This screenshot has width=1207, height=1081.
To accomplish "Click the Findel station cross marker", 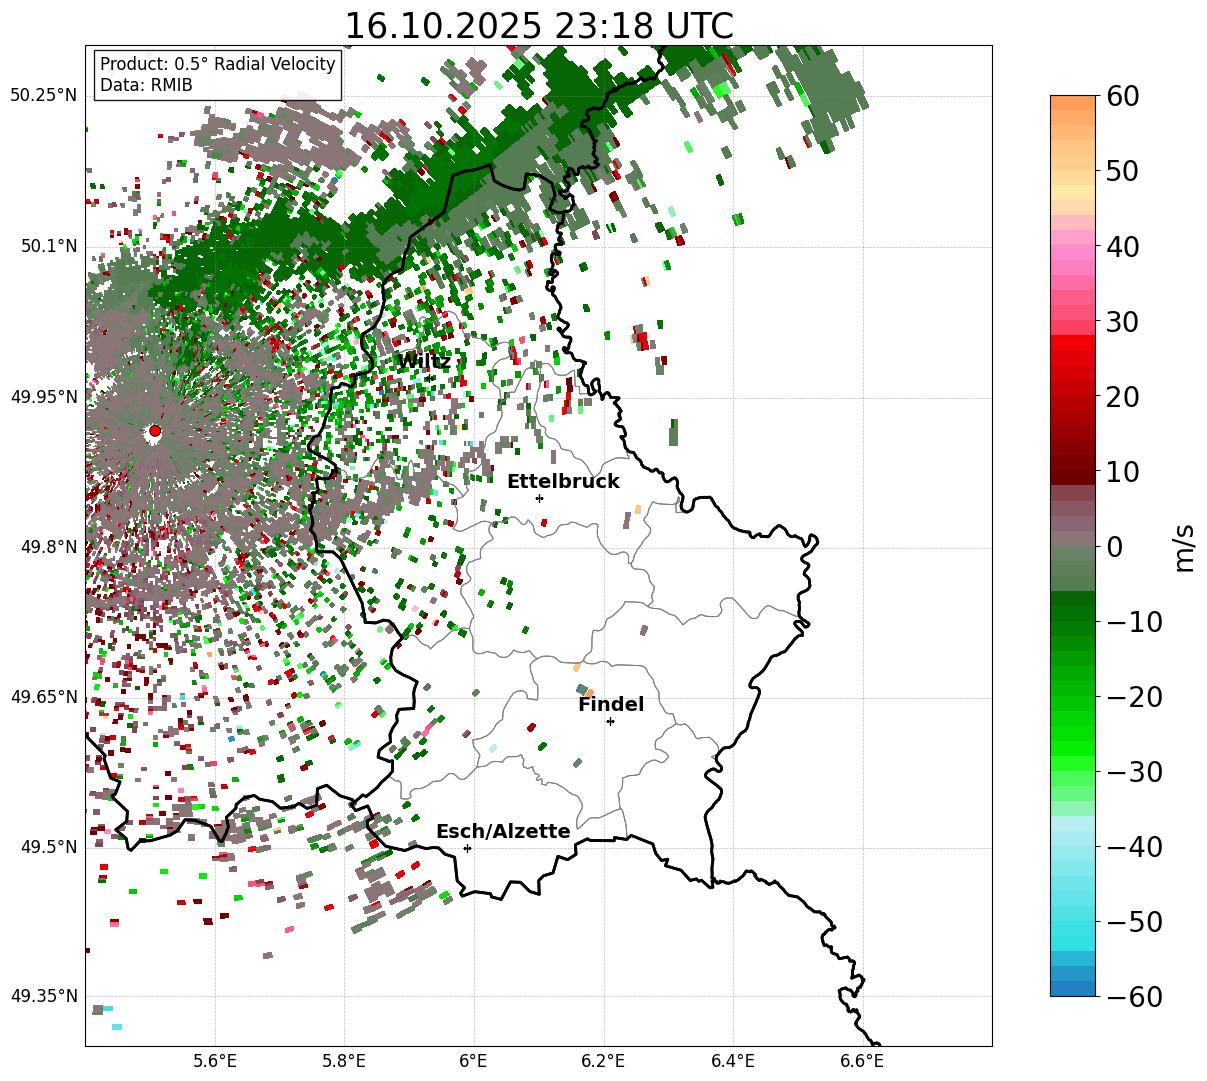I will pyautogui.click(x=610, y=721).
